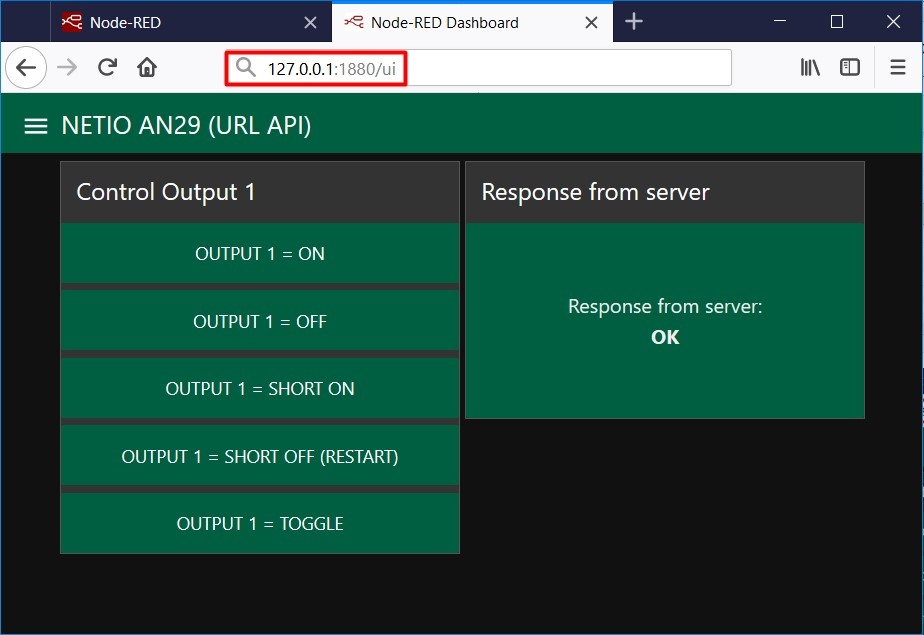
Task: Open the dashboard side menu icon
Action: point(35,125)
